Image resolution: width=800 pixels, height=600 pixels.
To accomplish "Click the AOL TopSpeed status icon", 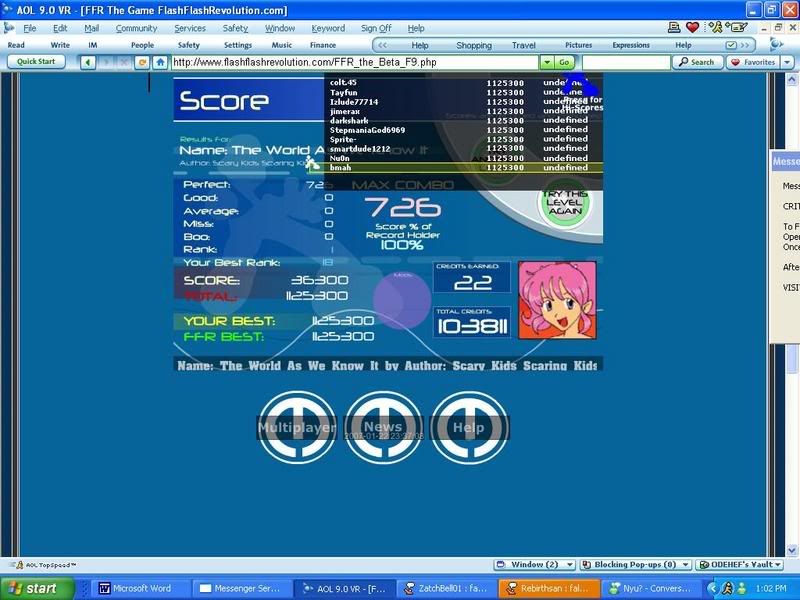I will 19,565.
